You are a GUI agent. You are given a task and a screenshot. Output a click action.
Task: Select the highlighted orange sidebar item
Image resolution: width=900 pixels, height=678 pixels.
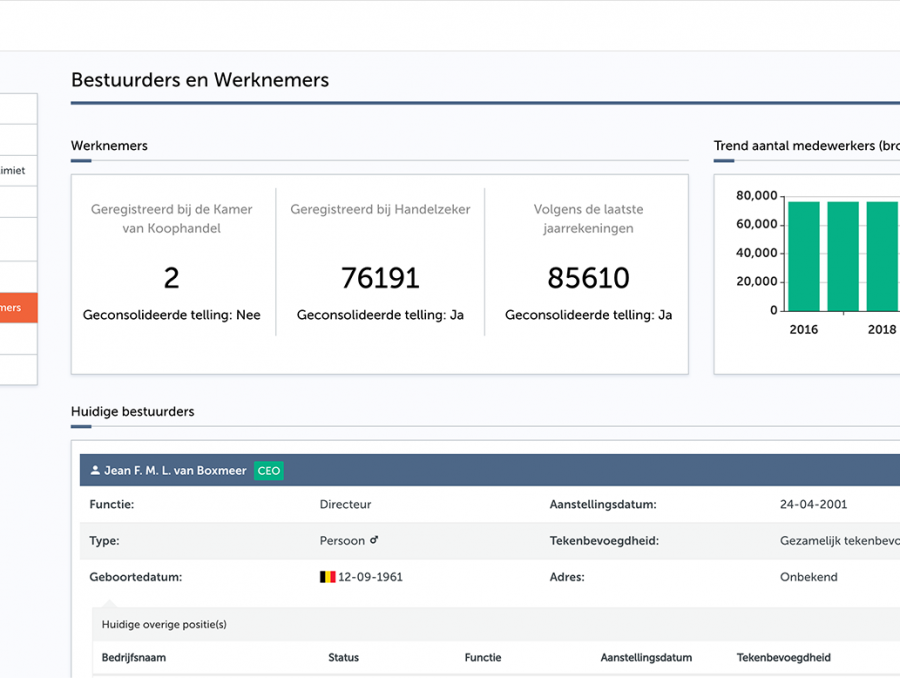[18, 308]
